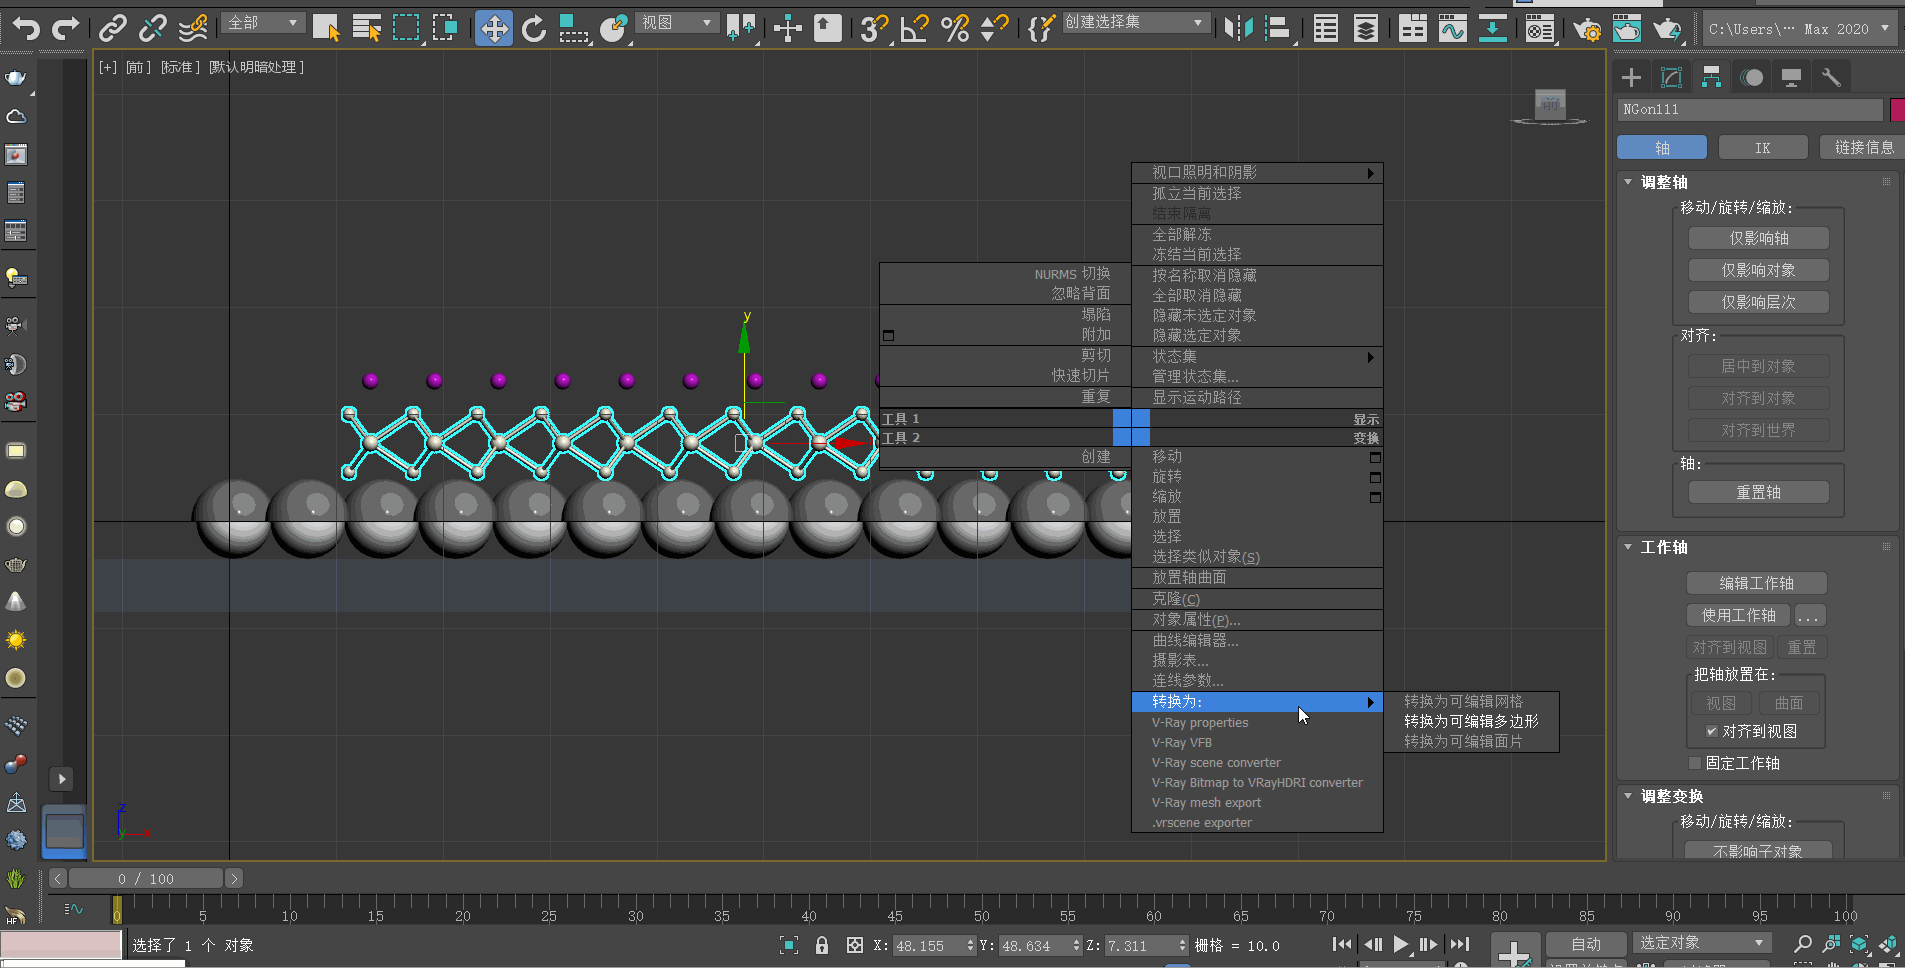Click the NGon111 object name field
This screenshot has height=968, width=1905.
click(x=1751, y=110)
